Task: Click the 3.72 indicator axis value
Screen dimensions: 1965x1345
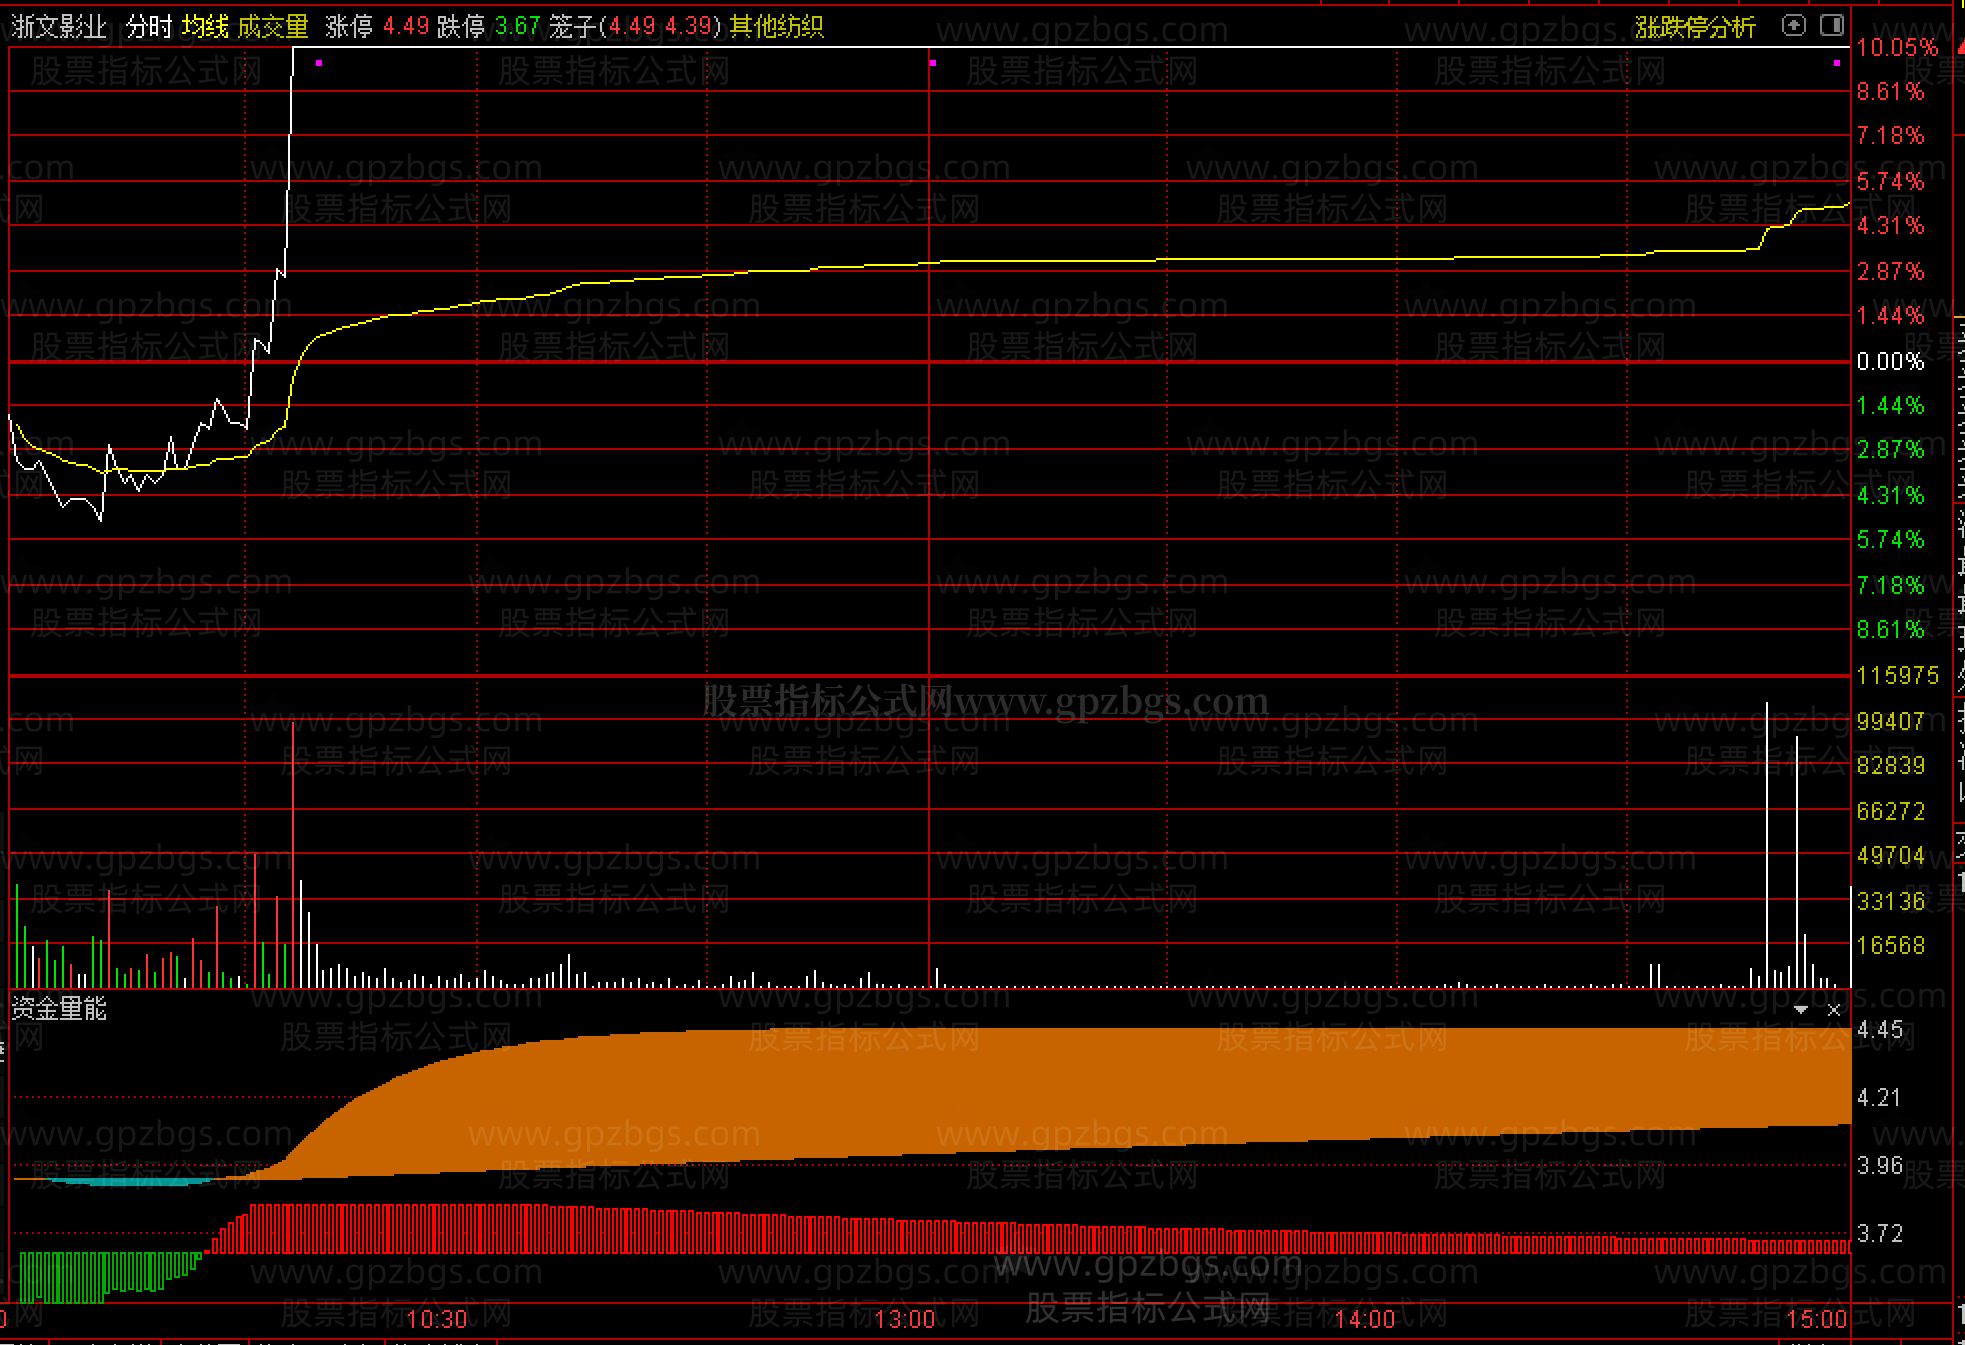Action: point(1880,1234)
